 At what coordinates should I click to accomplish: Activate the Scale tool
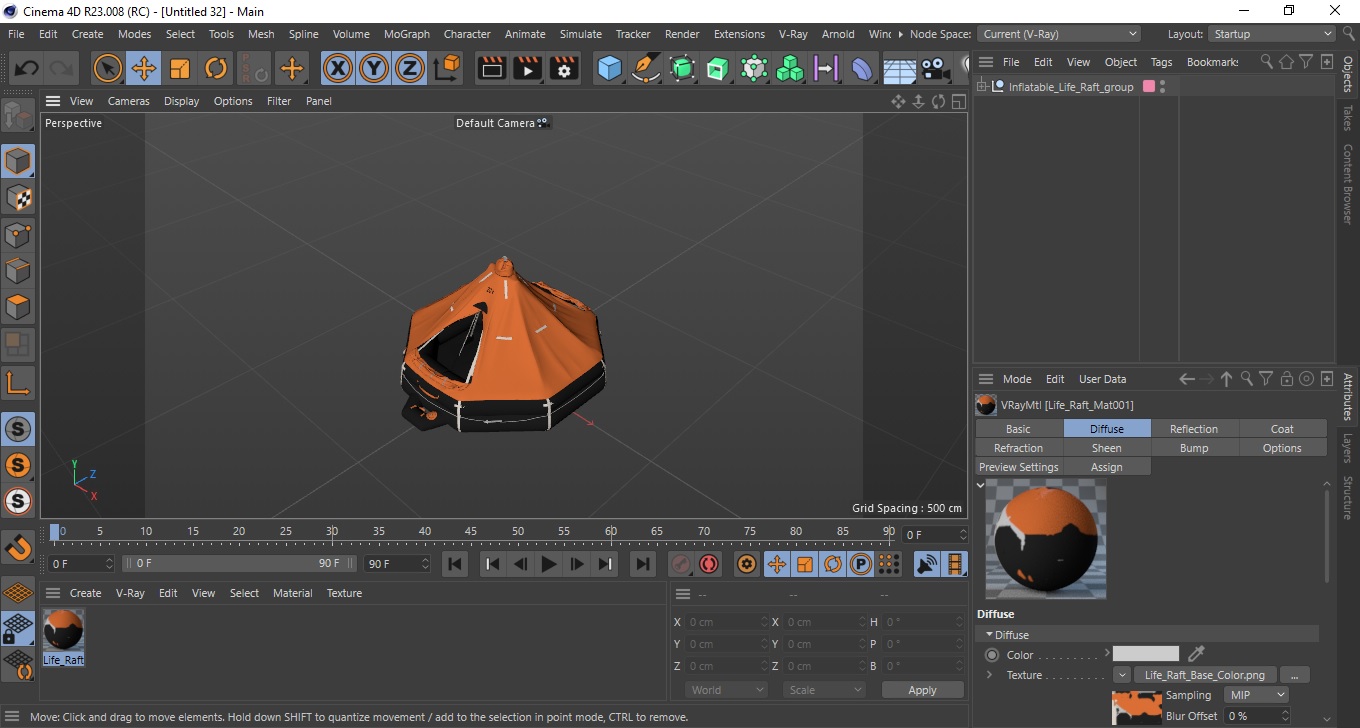(x=180, y=68)
